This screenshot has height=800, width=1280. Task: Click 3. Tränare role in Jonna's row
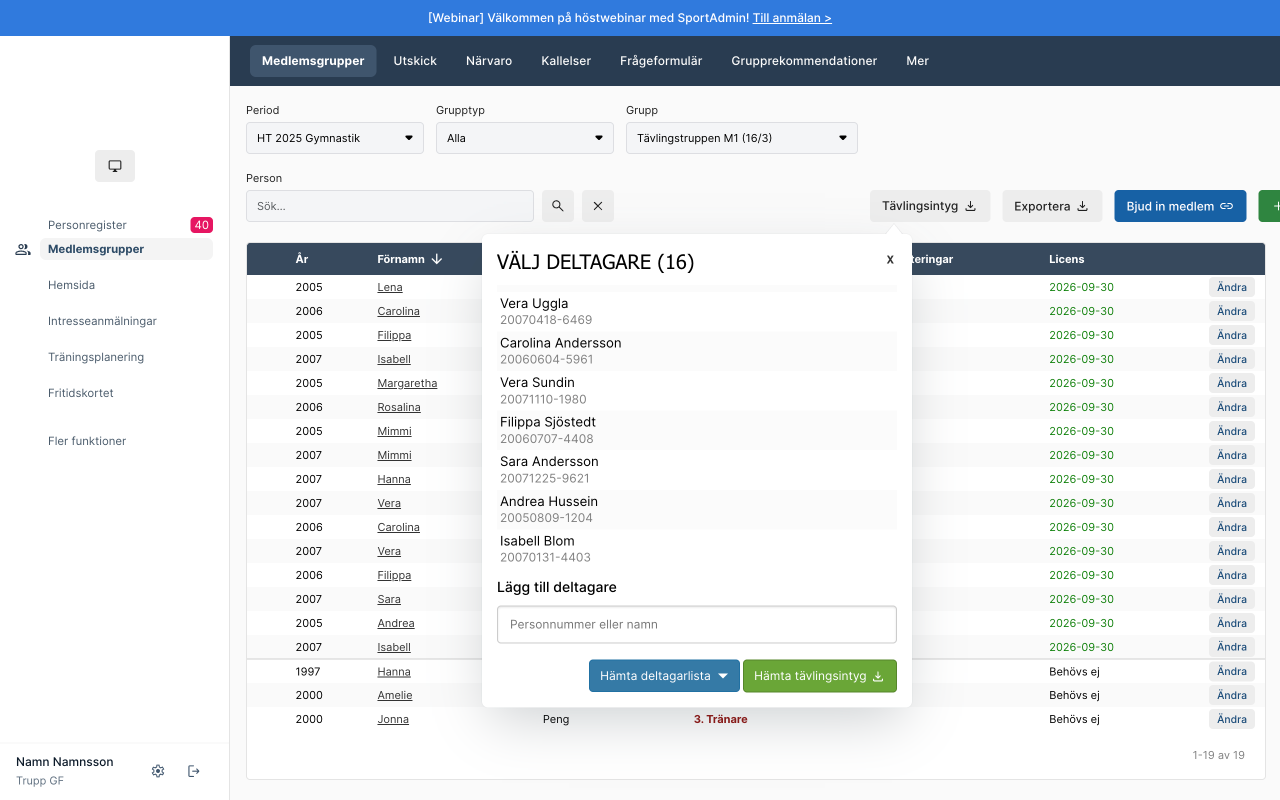pos(721,719)
